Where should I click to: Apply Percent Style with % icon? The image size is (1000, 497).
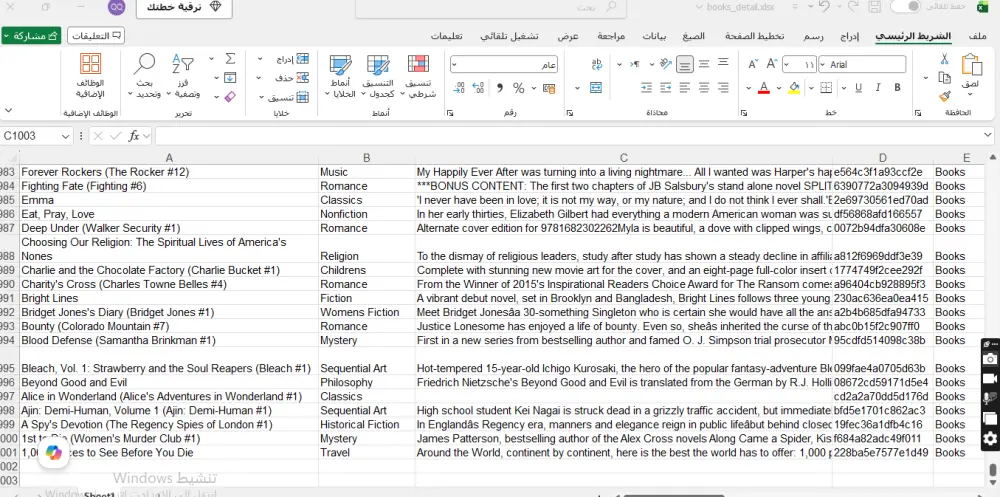point(518,88)
